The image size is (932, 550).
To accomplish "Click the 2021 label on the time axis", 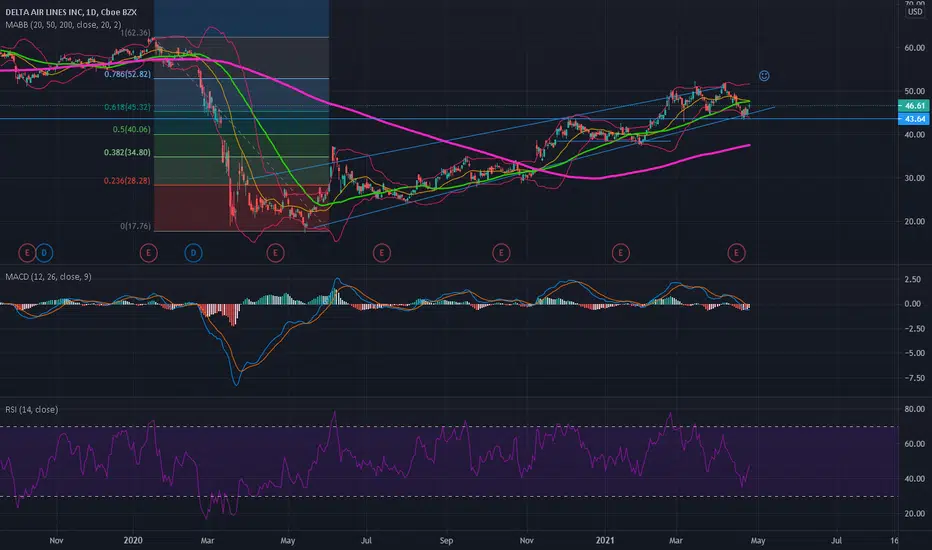I will pyautogui.click(x=605, y=540).
